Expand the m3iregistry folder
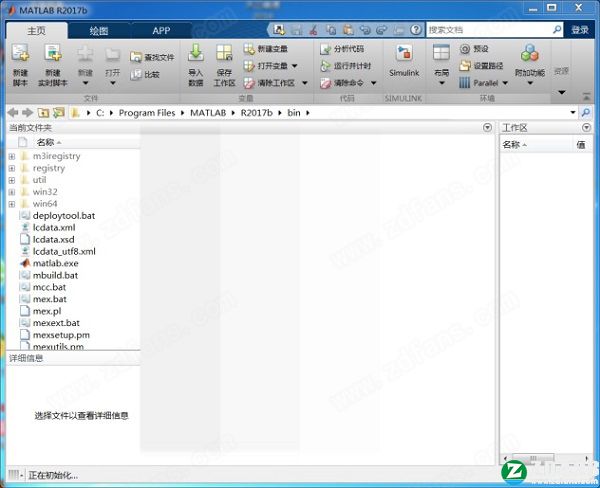Screen dimensions: 600x488 click(12, 156)
